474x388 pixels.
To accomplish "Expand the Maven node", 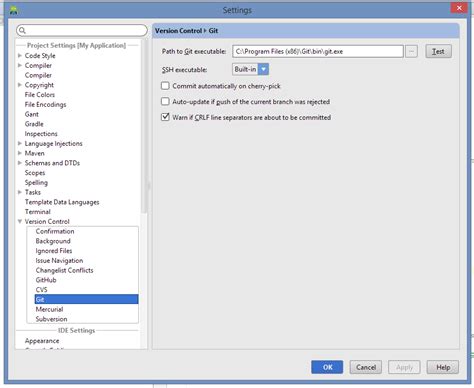I will point(20,153).
